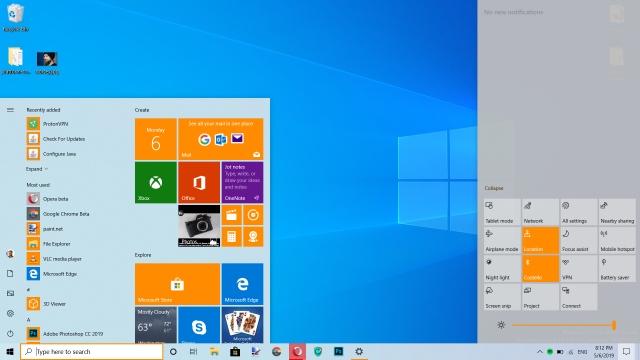
Task: Open the Camera small tile
Action: 253,237
